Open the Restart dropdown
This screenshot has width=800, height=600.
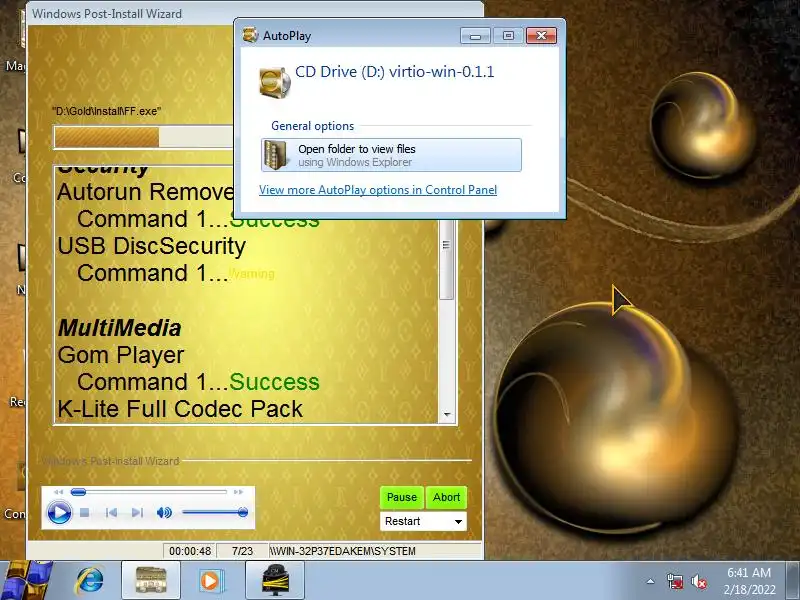423,521
